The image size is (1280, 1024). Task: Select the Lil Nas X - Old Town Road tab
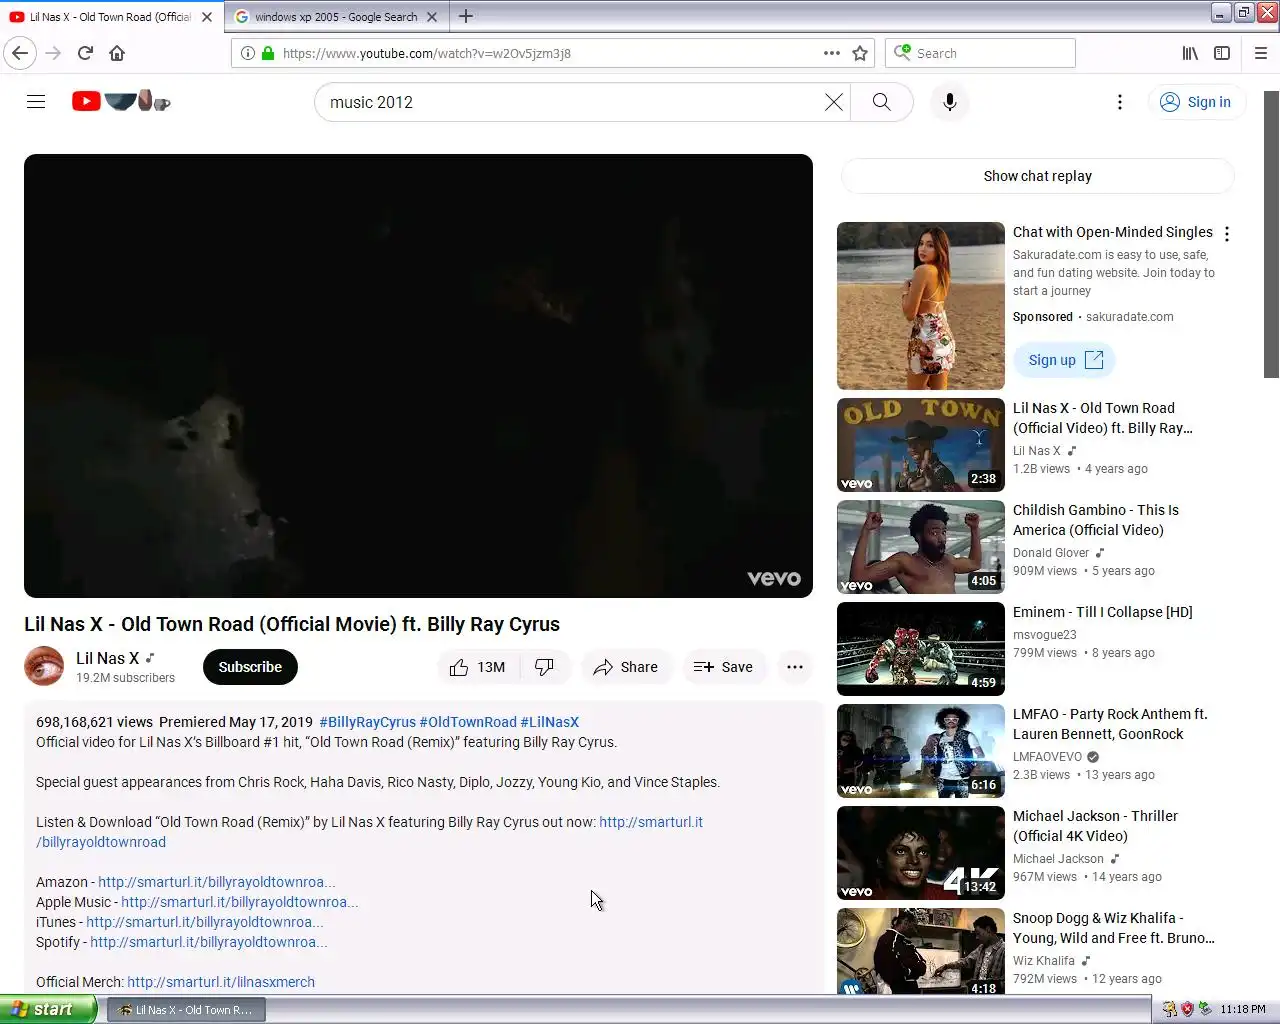110,17
